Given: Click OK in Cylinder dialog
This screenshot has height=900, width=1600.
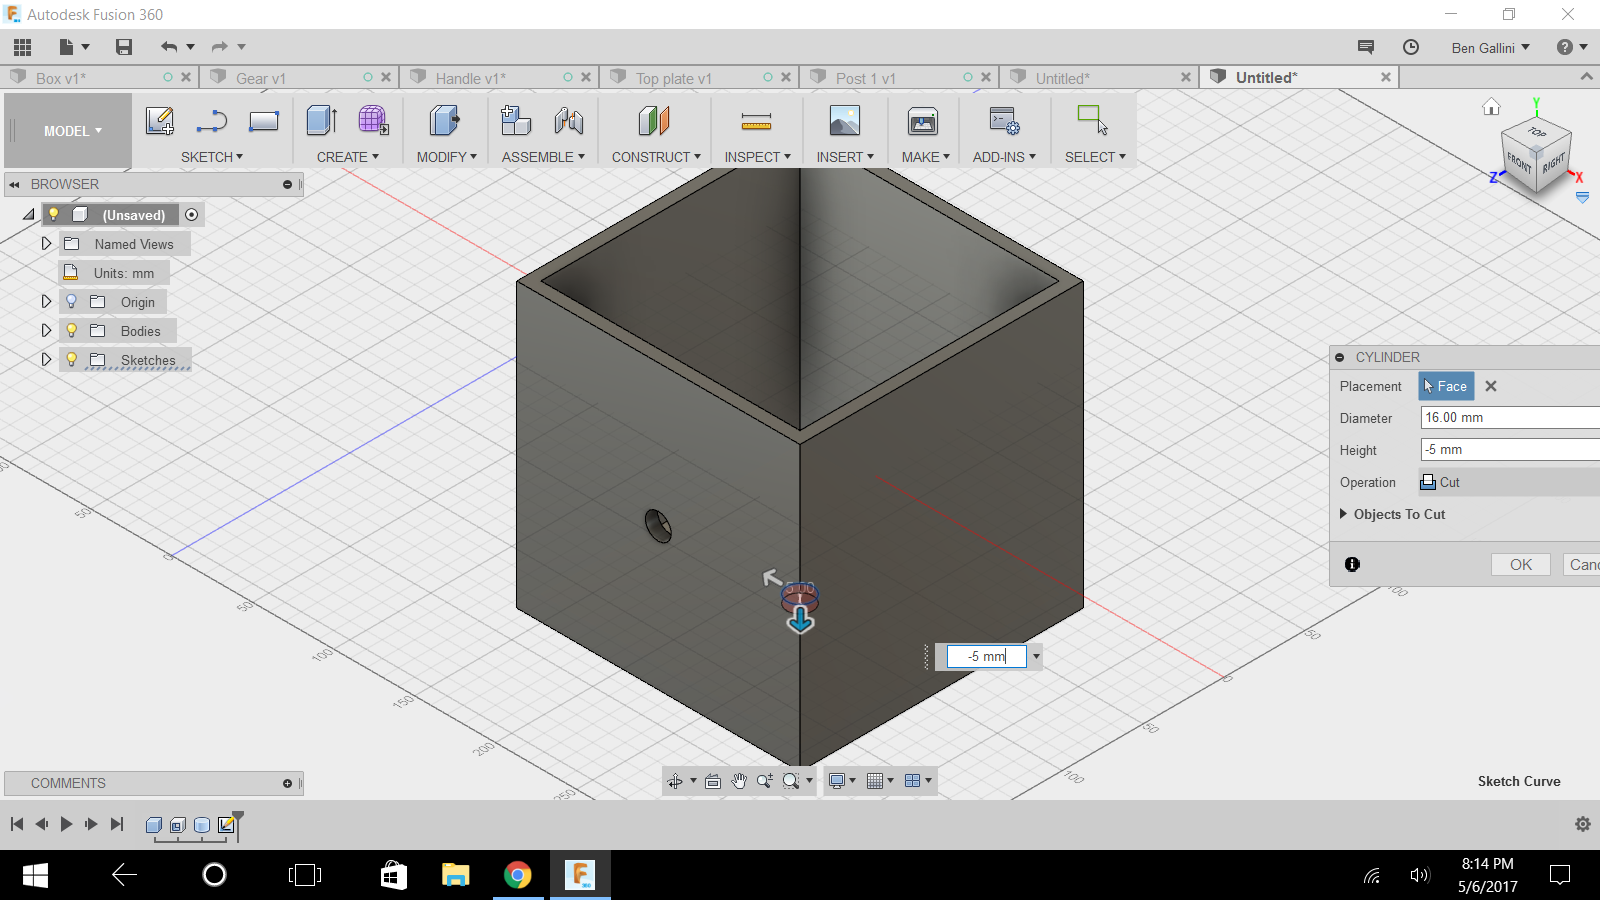Looking at the screenshot, I should click(x=1521, y=565).
